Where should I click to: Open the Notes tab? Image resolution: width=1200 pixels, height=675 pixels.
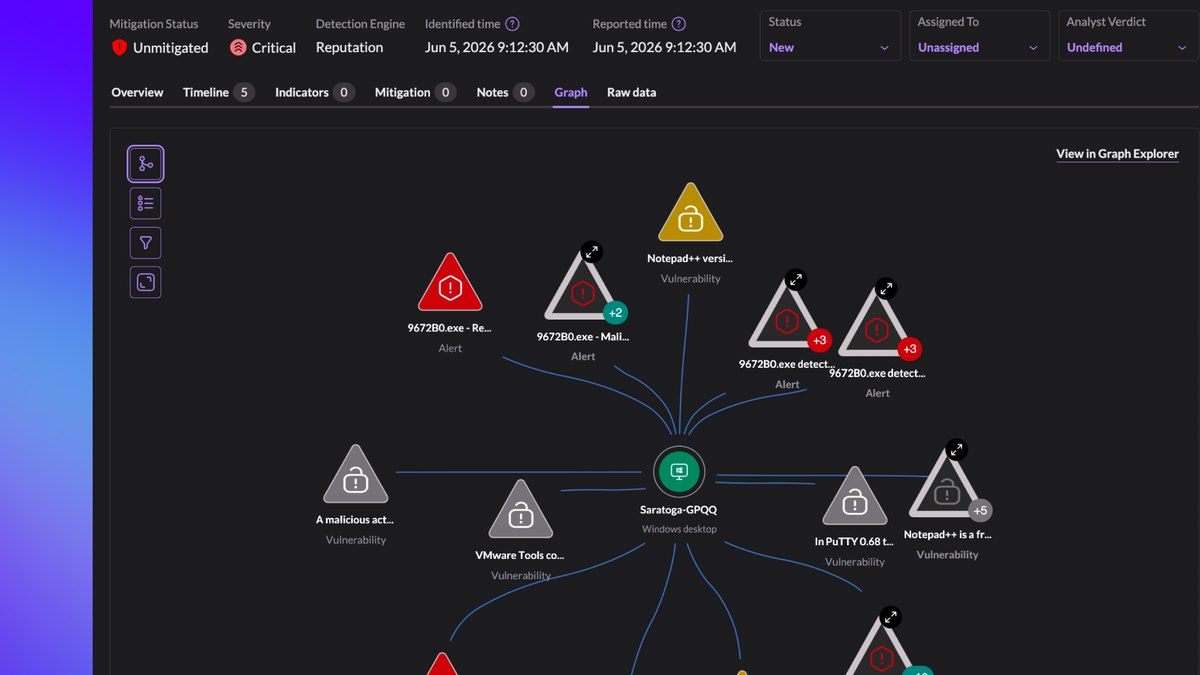pos(505,92)
